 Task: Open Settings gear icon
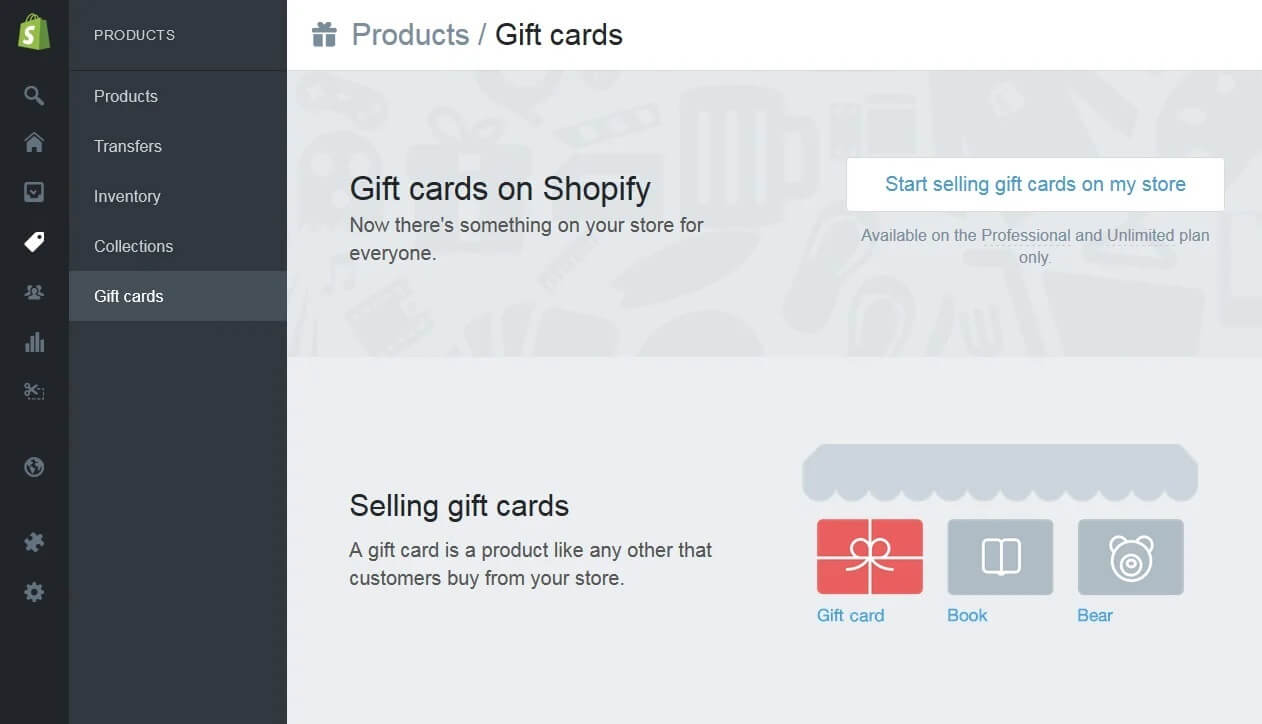point(34,592)
